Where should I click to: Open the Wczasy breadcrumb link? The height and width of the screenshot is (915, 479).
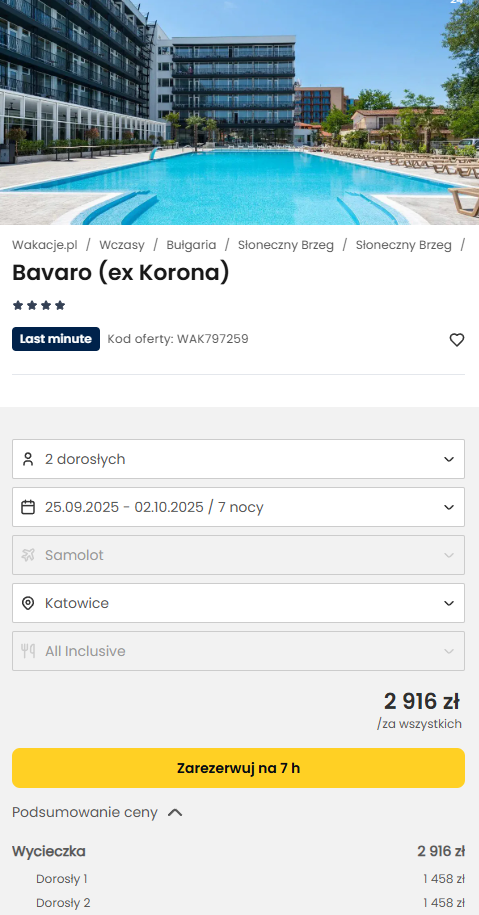pos(121,245)
